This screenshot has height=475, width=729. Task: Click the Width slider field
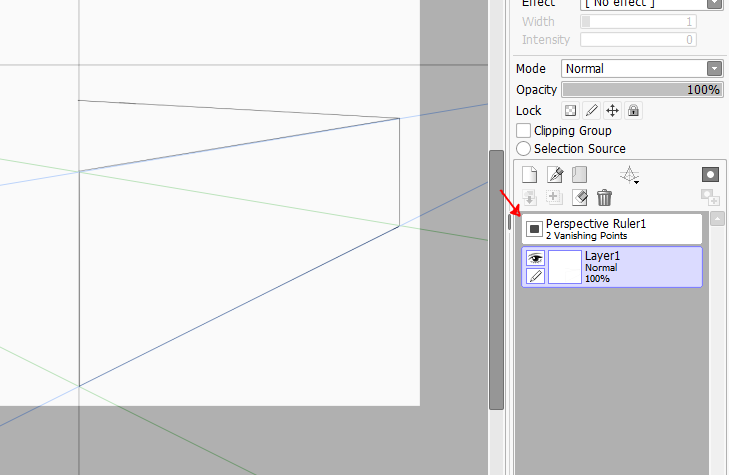tap(638, 21)
